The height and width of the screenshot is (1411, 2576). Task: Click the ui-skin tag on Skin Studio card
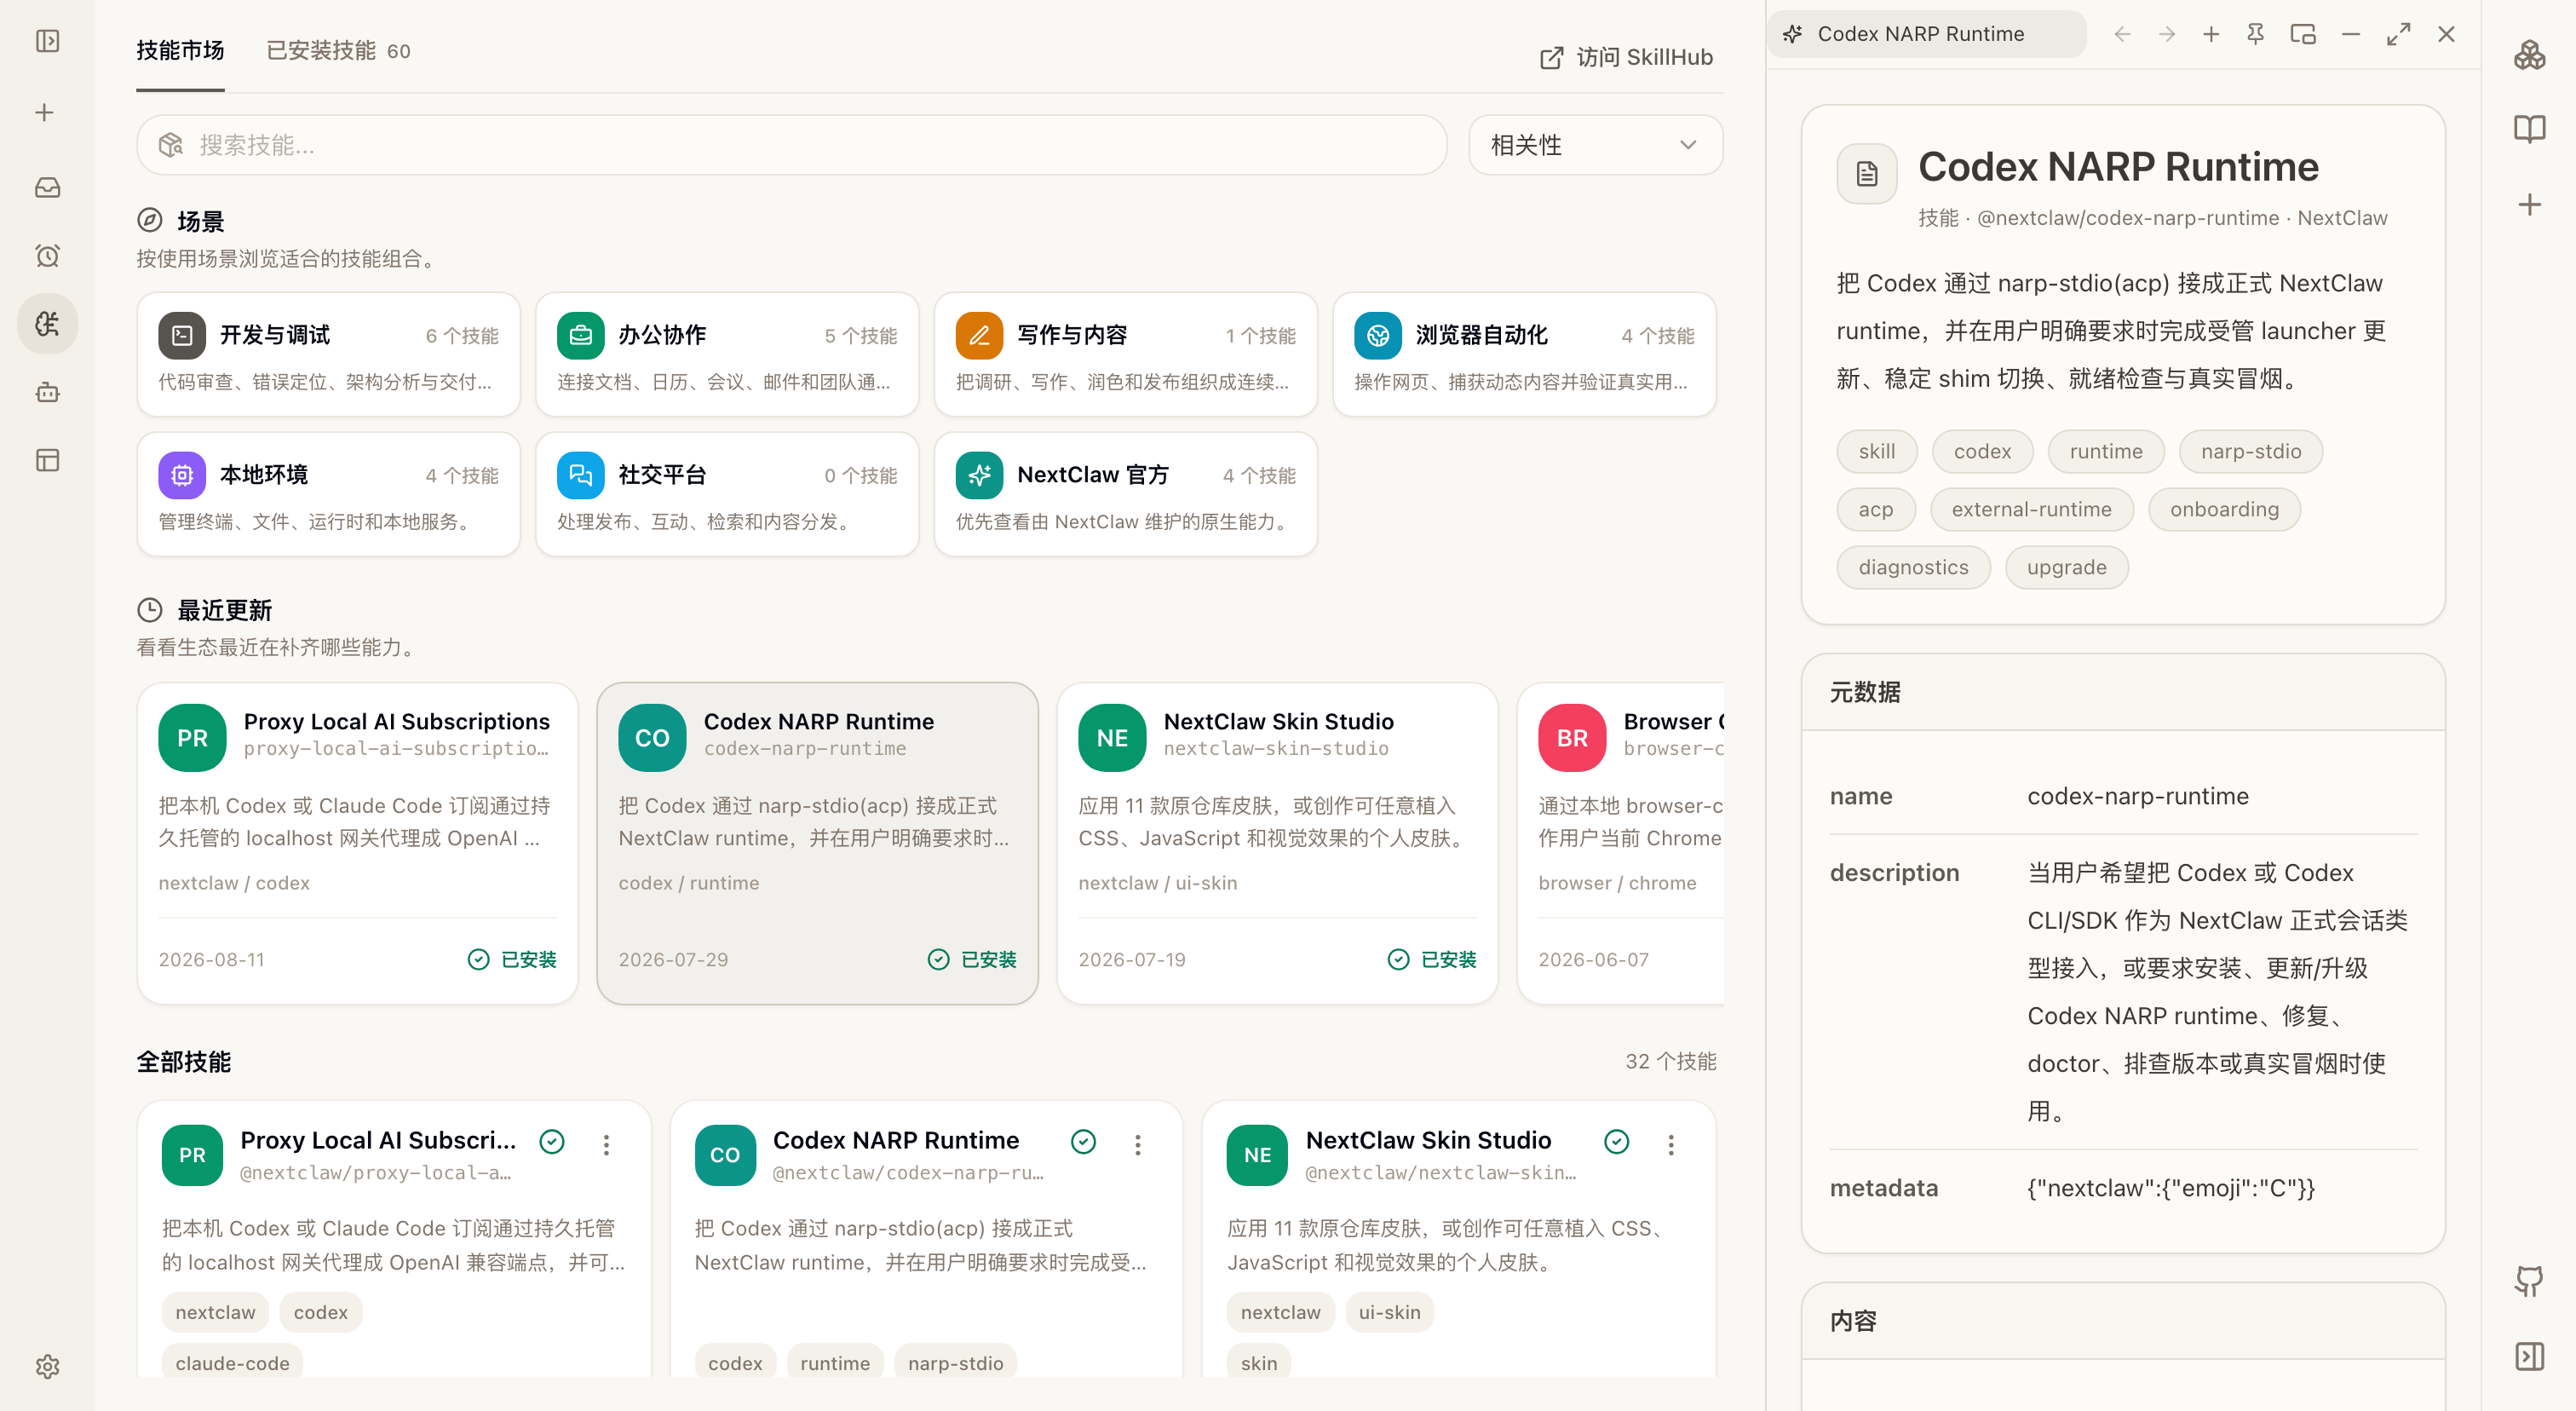coord(1389,1312)
